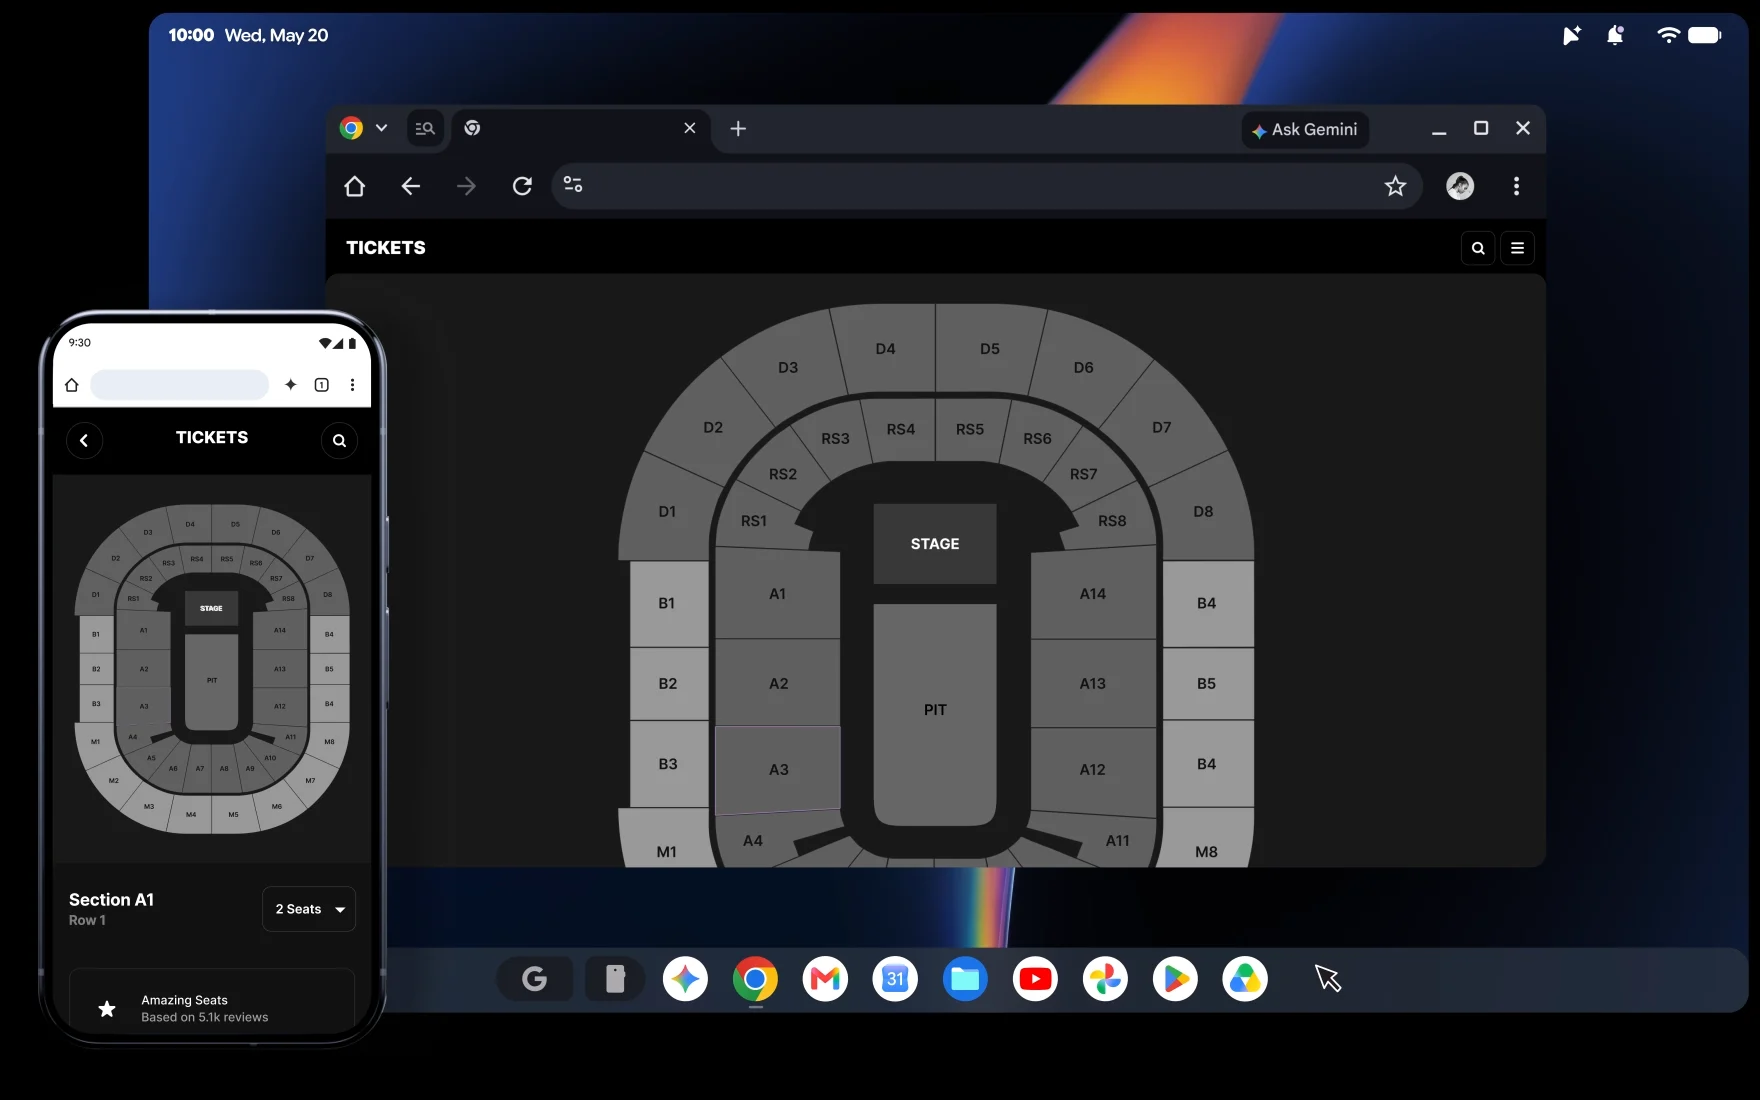
Task: Open Files app from the shelf
Action: pyautogui.click(x=965, y=979)
